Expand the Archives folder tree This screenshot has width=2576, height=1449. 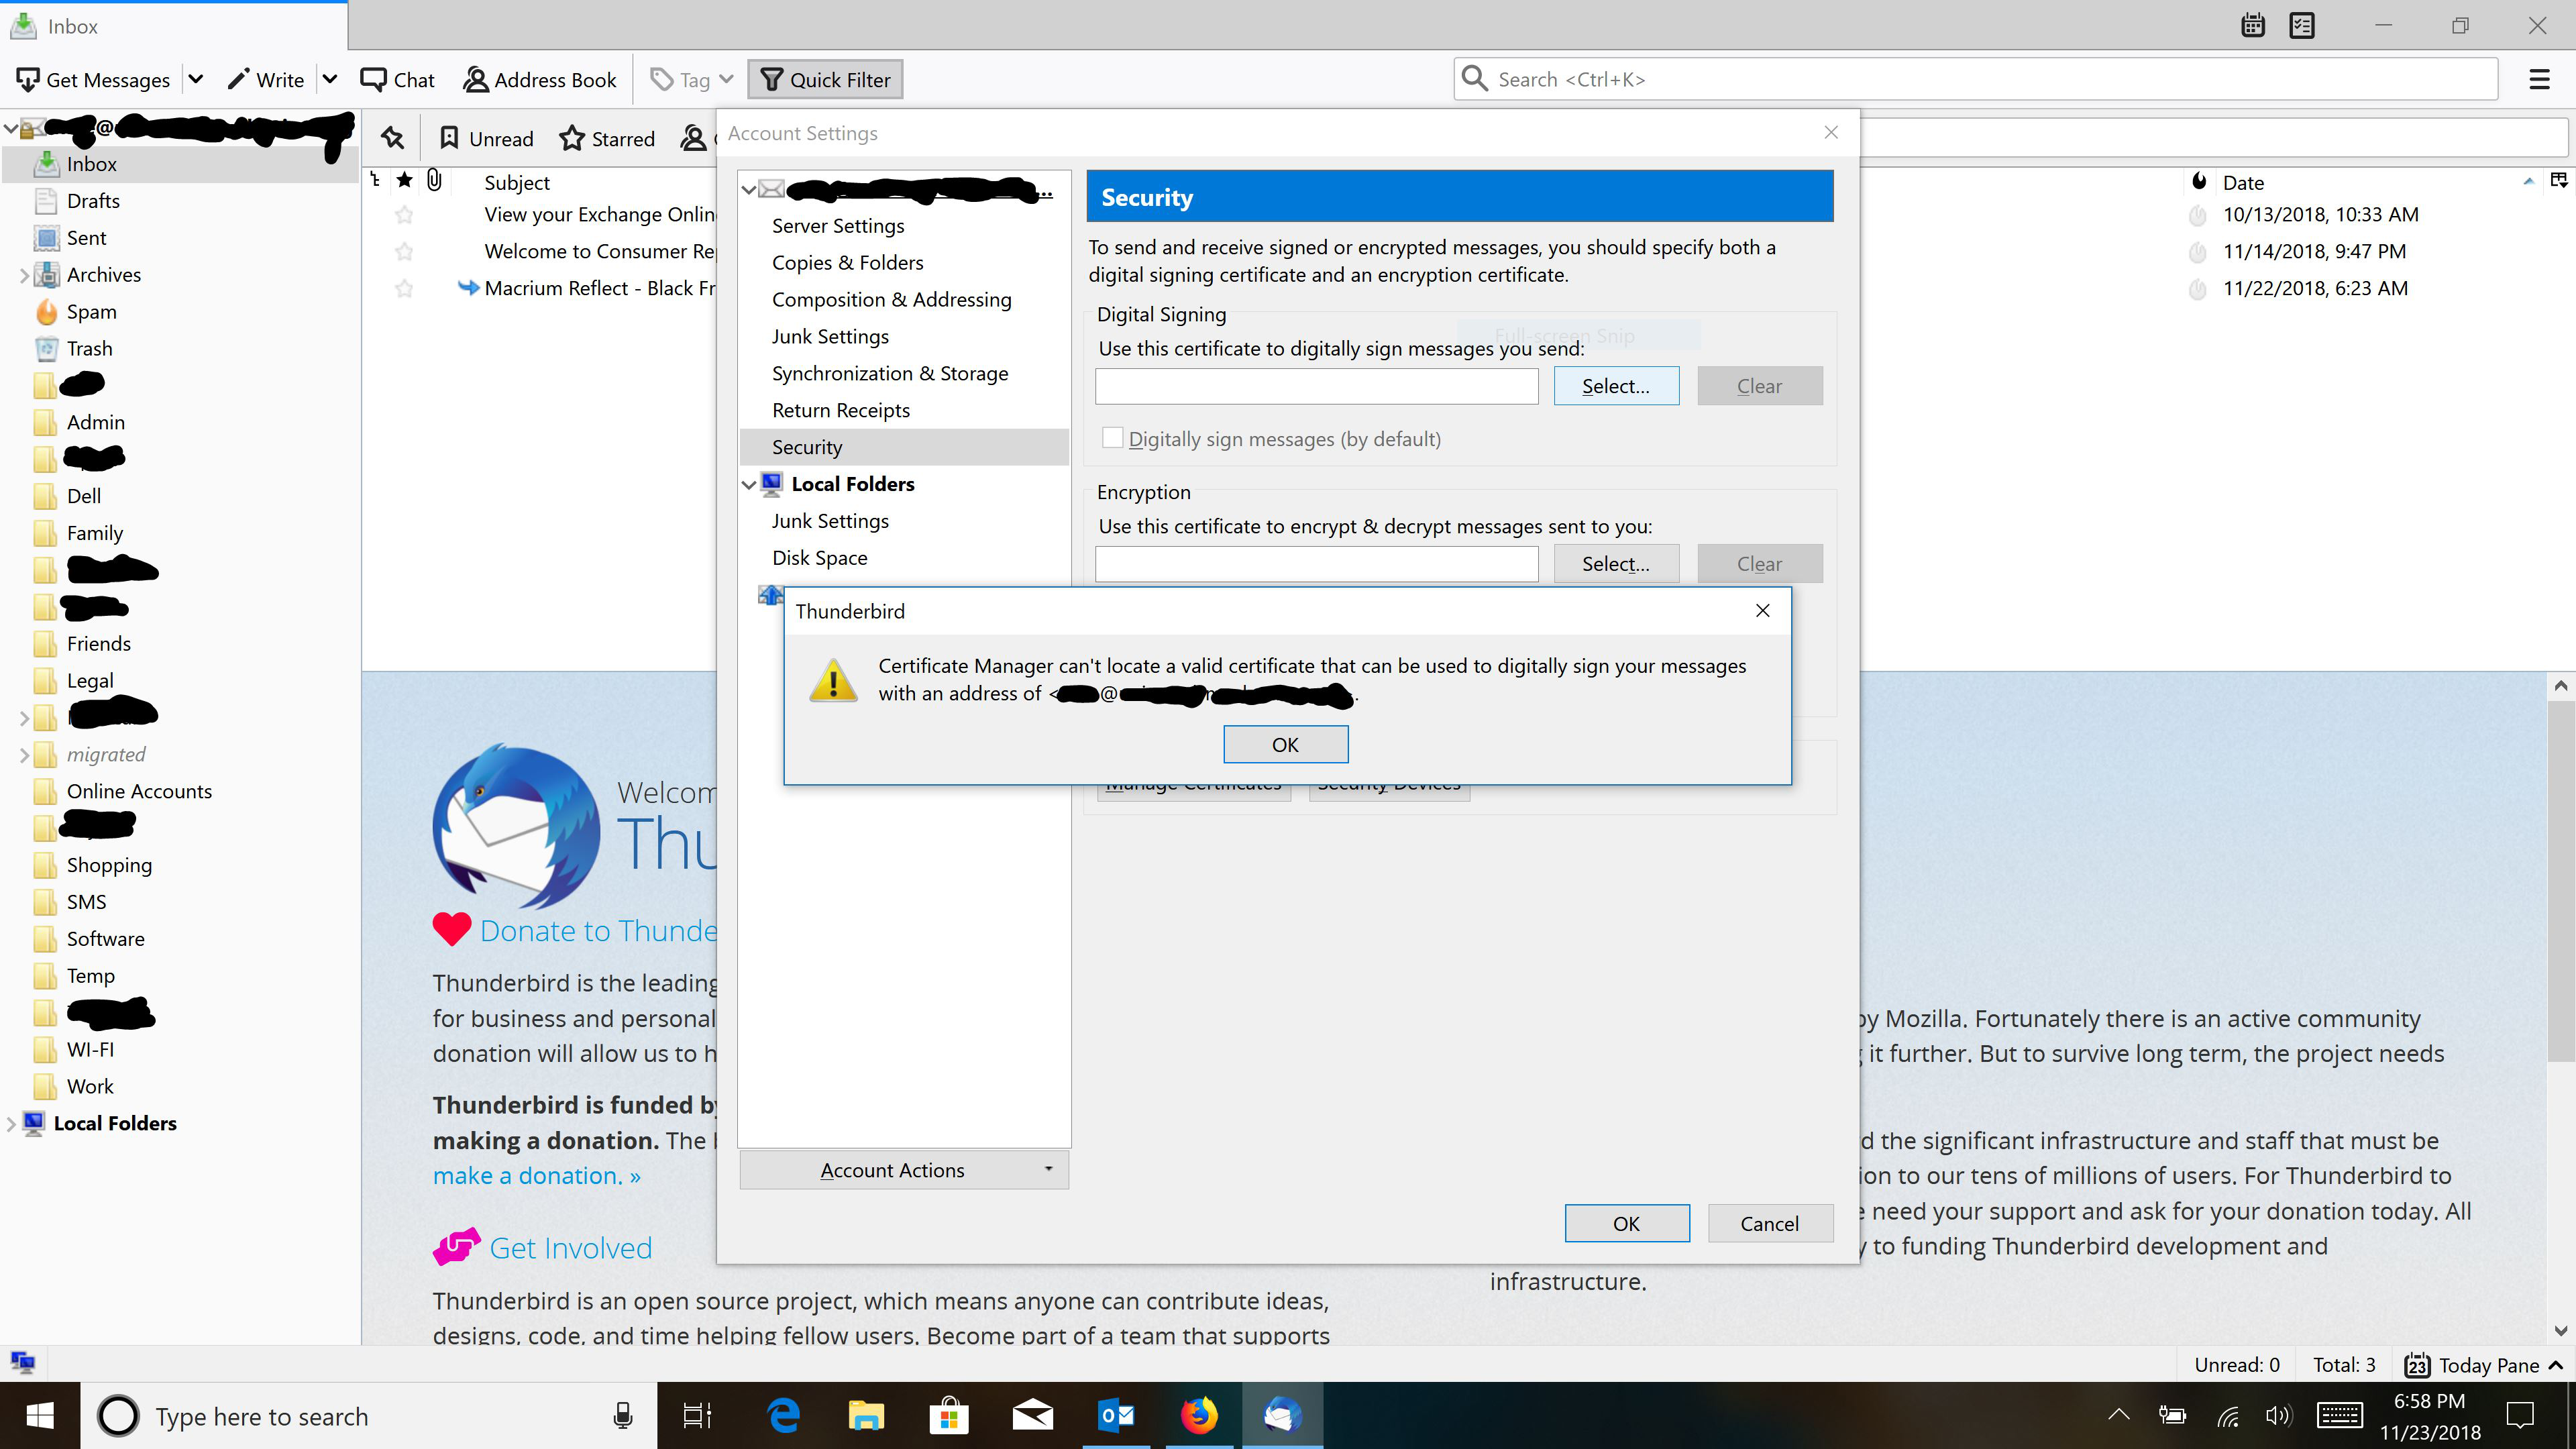pos(24,275)
